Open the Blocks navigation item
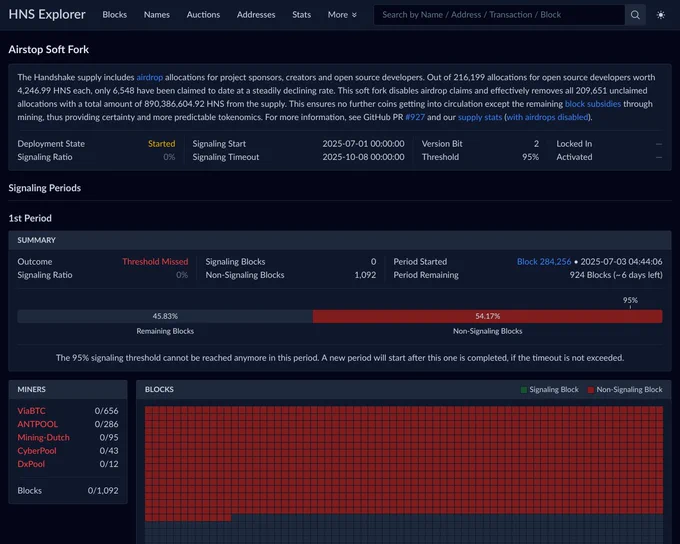 [x=114, y=15]
